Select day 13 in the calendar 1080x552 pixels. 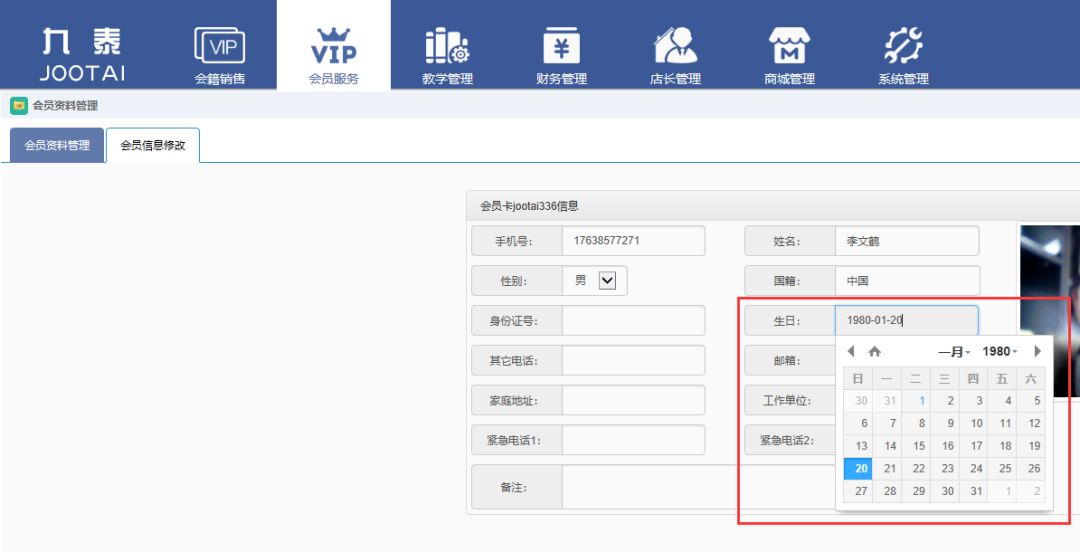(x=858, y=446)
